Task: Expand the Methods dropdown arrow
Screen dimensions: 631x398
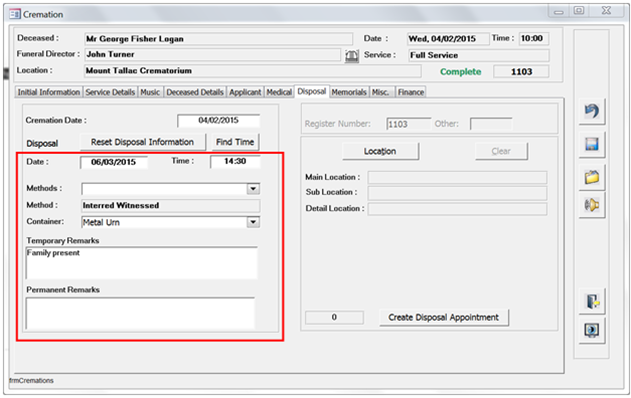Action: [x=253, y=188]
